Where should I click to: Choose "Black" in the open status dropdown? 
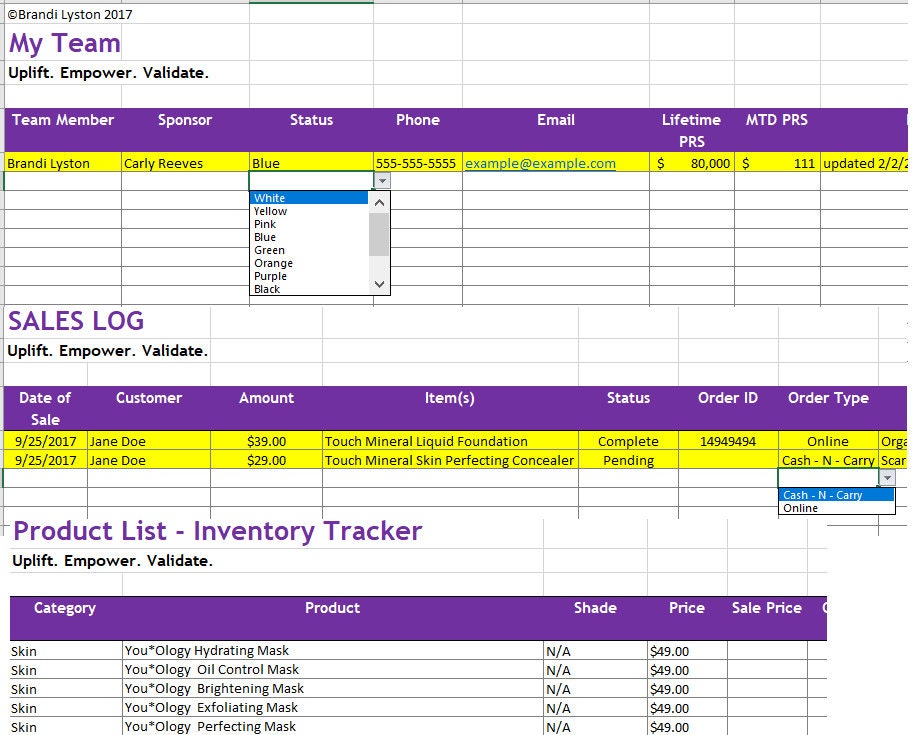point(266,289)
